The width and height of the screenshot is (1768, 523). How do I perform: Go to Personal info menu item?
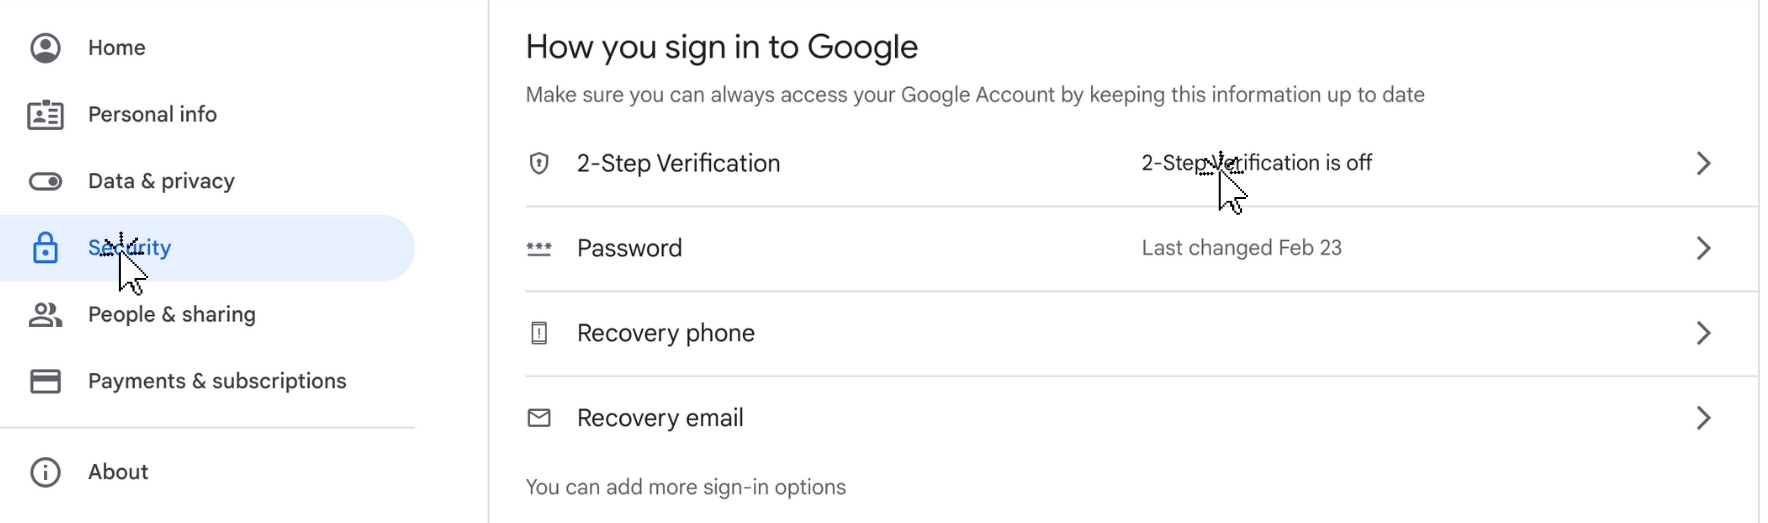pyautogui.click(x=152, y=115)
